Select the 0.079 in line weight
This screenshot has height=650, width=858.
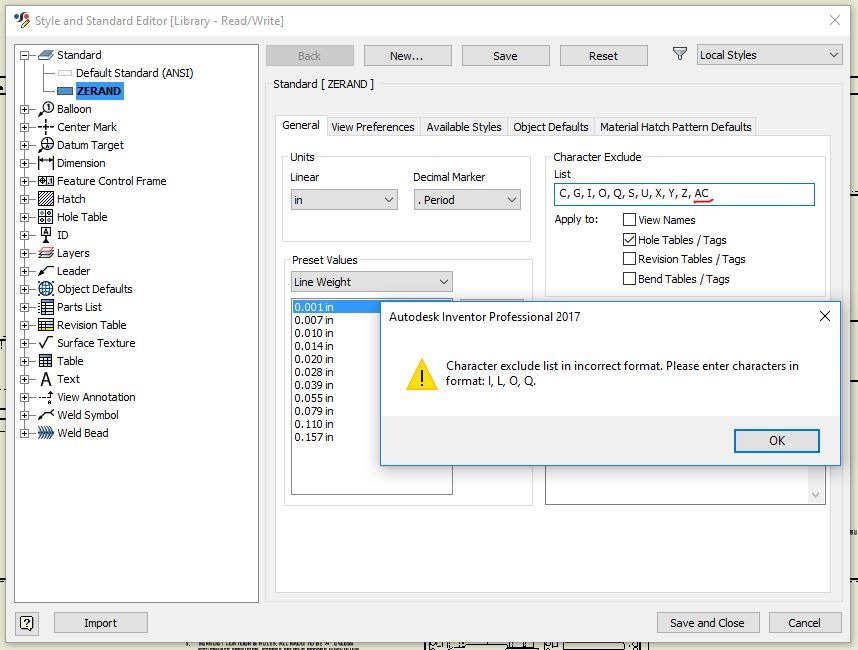pyautogui.click(x=314, y=411)
